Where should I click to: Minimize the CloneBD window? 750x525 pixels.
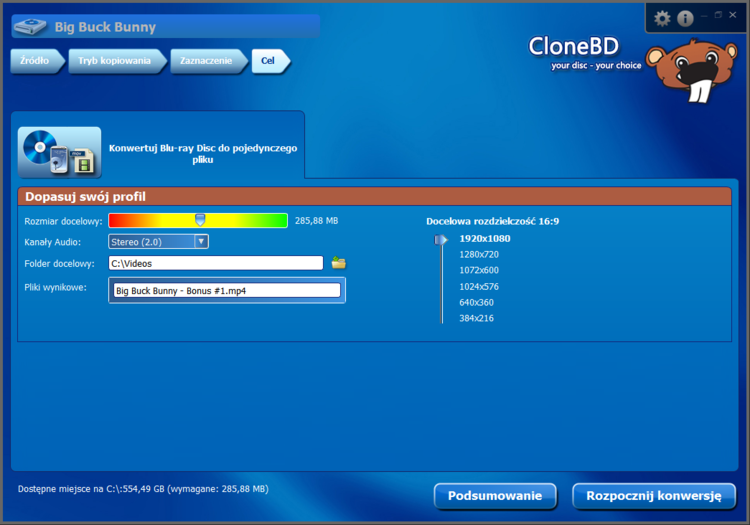[x=704, y=16]
